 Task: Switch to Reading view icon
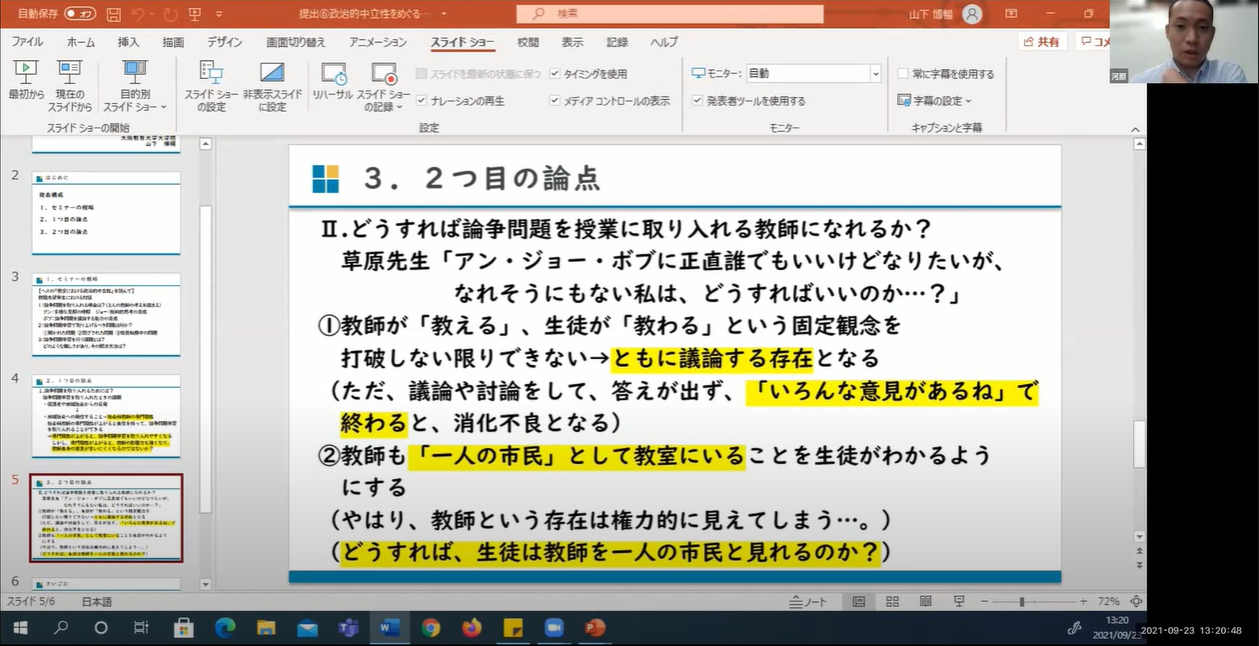tap(926, 602)
